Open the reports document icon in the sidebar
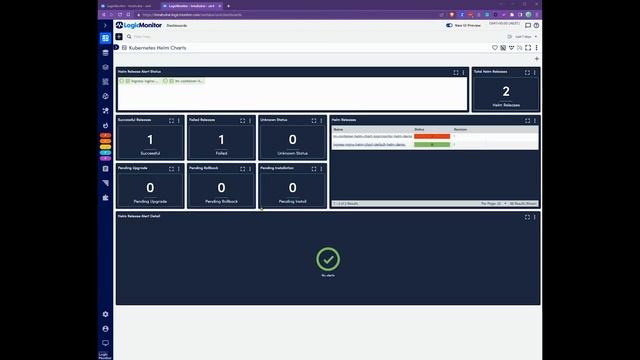The width and height of the screenshot is (640, 360). point(105,169)
